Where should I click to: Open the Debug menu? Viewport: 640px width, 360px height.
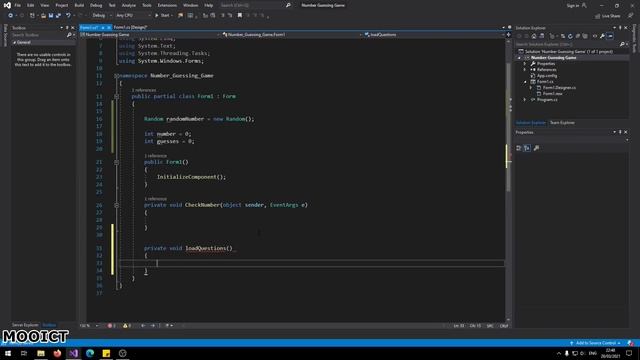point(96,5)
